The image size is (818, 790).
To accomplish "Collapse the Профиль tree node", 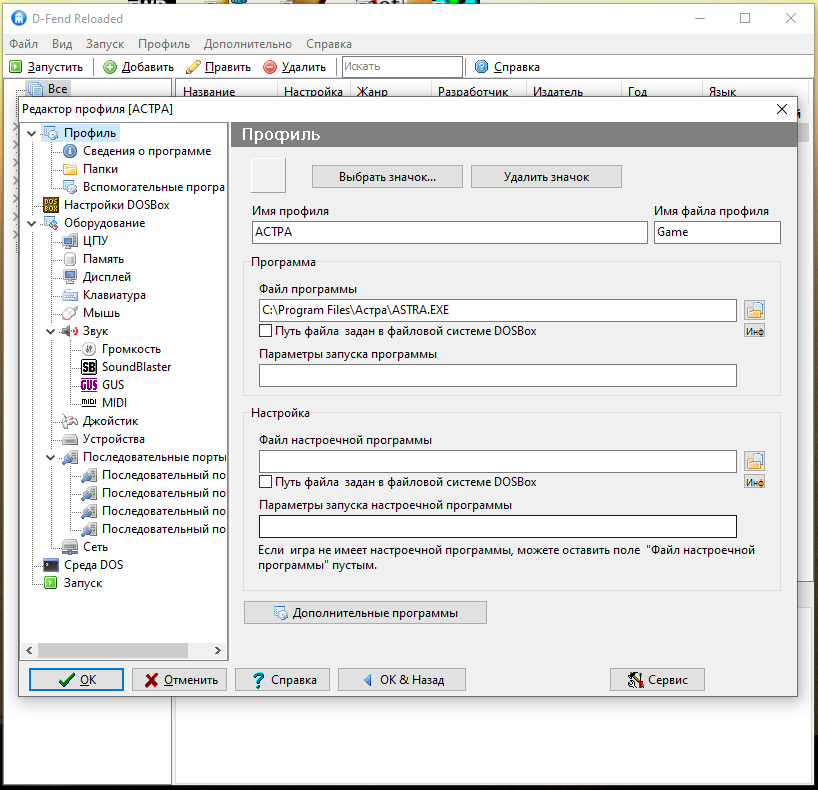I will 31,134.
